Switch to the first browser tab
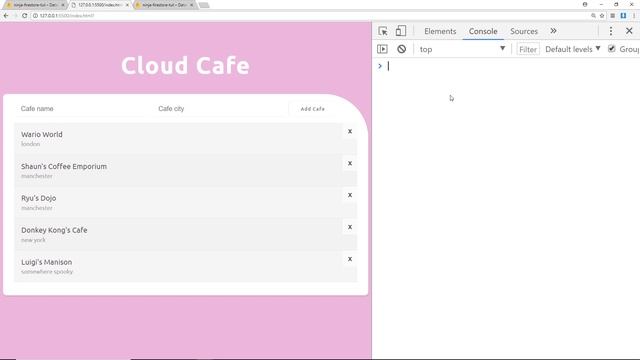640x360 pixels. click(35, 5)
